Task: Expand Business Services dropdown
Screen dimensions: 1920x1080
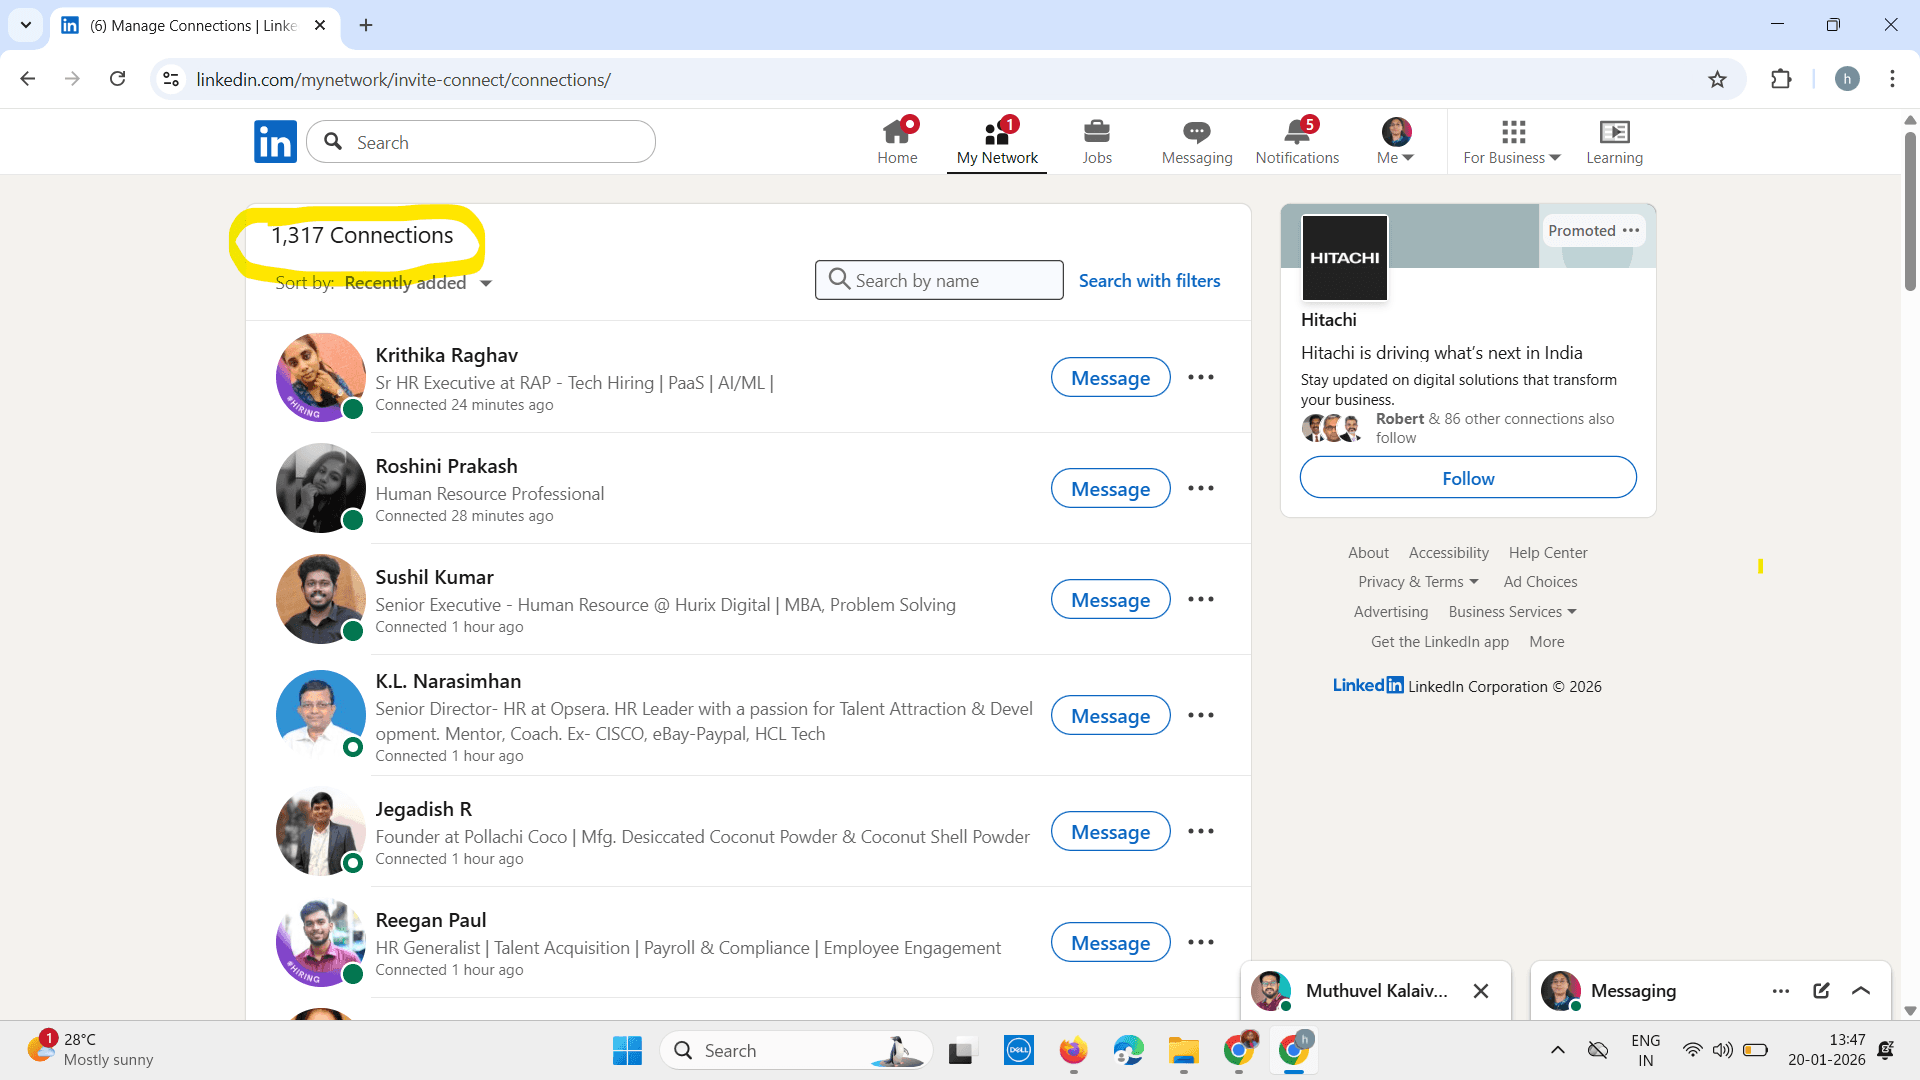Action: point(1512,612)
